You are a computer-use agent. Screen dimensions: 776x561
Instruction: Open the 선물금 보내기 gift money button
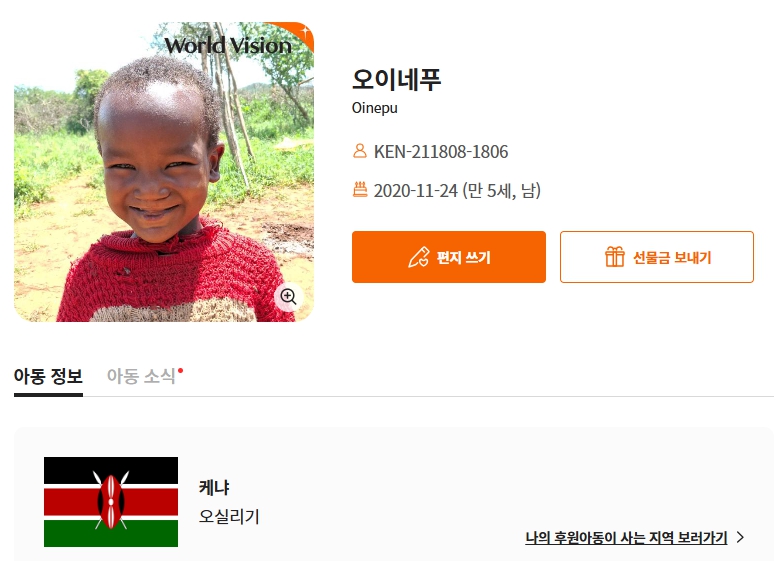[x=657, y=257]
